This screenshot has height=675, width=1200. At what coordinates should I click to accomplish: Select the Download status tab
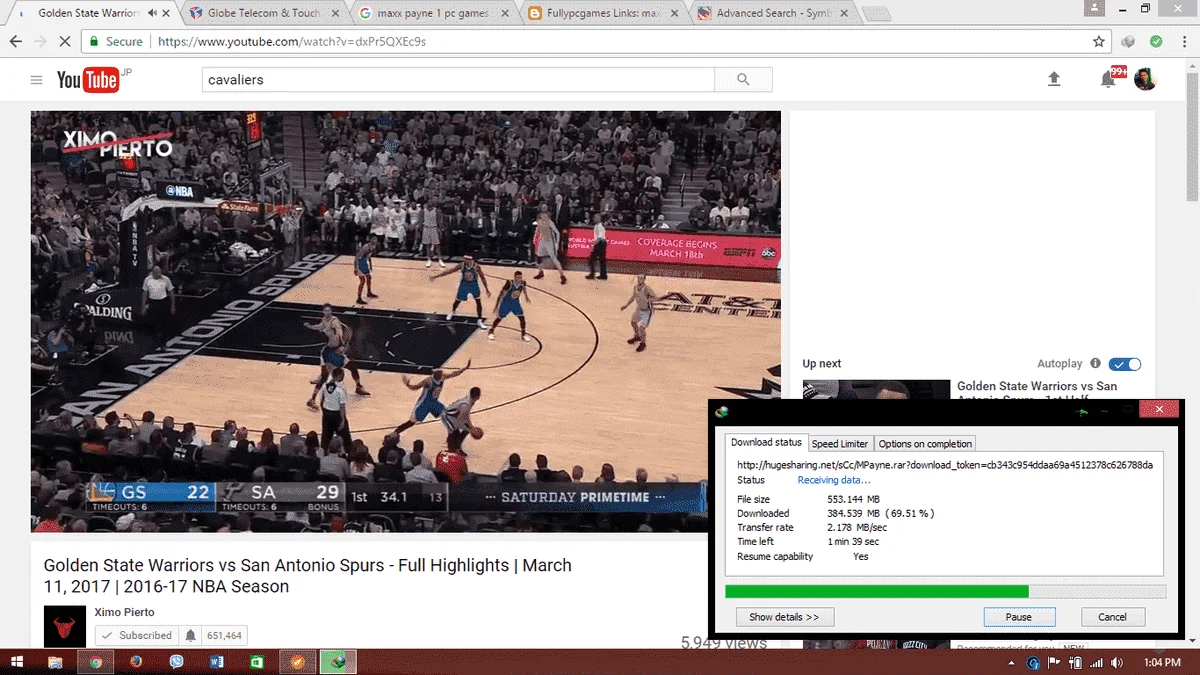(x=766, y=442)
